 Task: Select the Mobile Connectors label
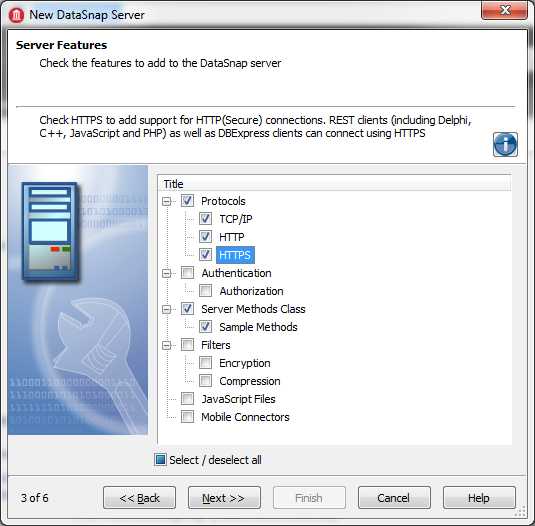coord(245,417)
